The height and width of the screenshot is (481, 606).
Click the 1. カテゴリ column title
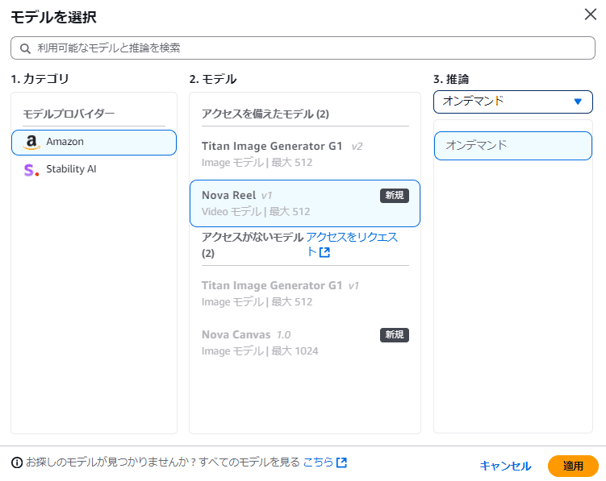click(x=40, y=79)
